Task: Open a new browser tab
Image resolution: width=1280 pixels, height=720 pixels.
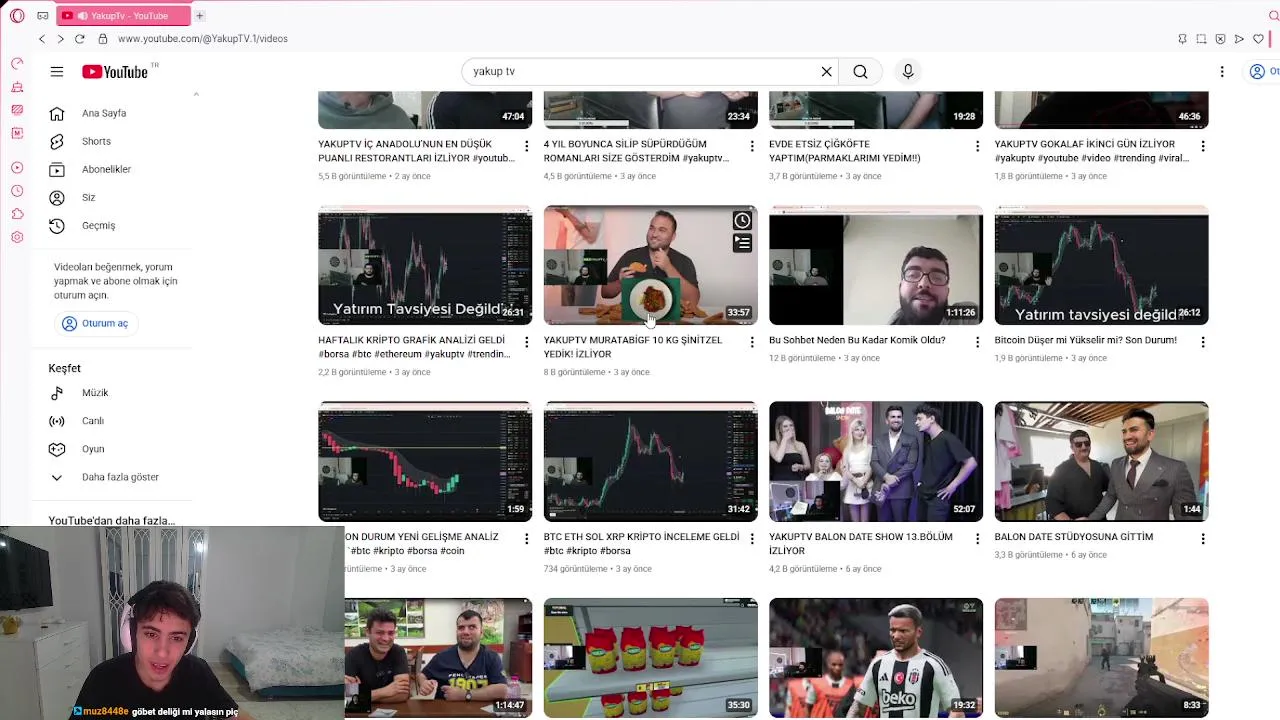Action: (x=200, y=16)
